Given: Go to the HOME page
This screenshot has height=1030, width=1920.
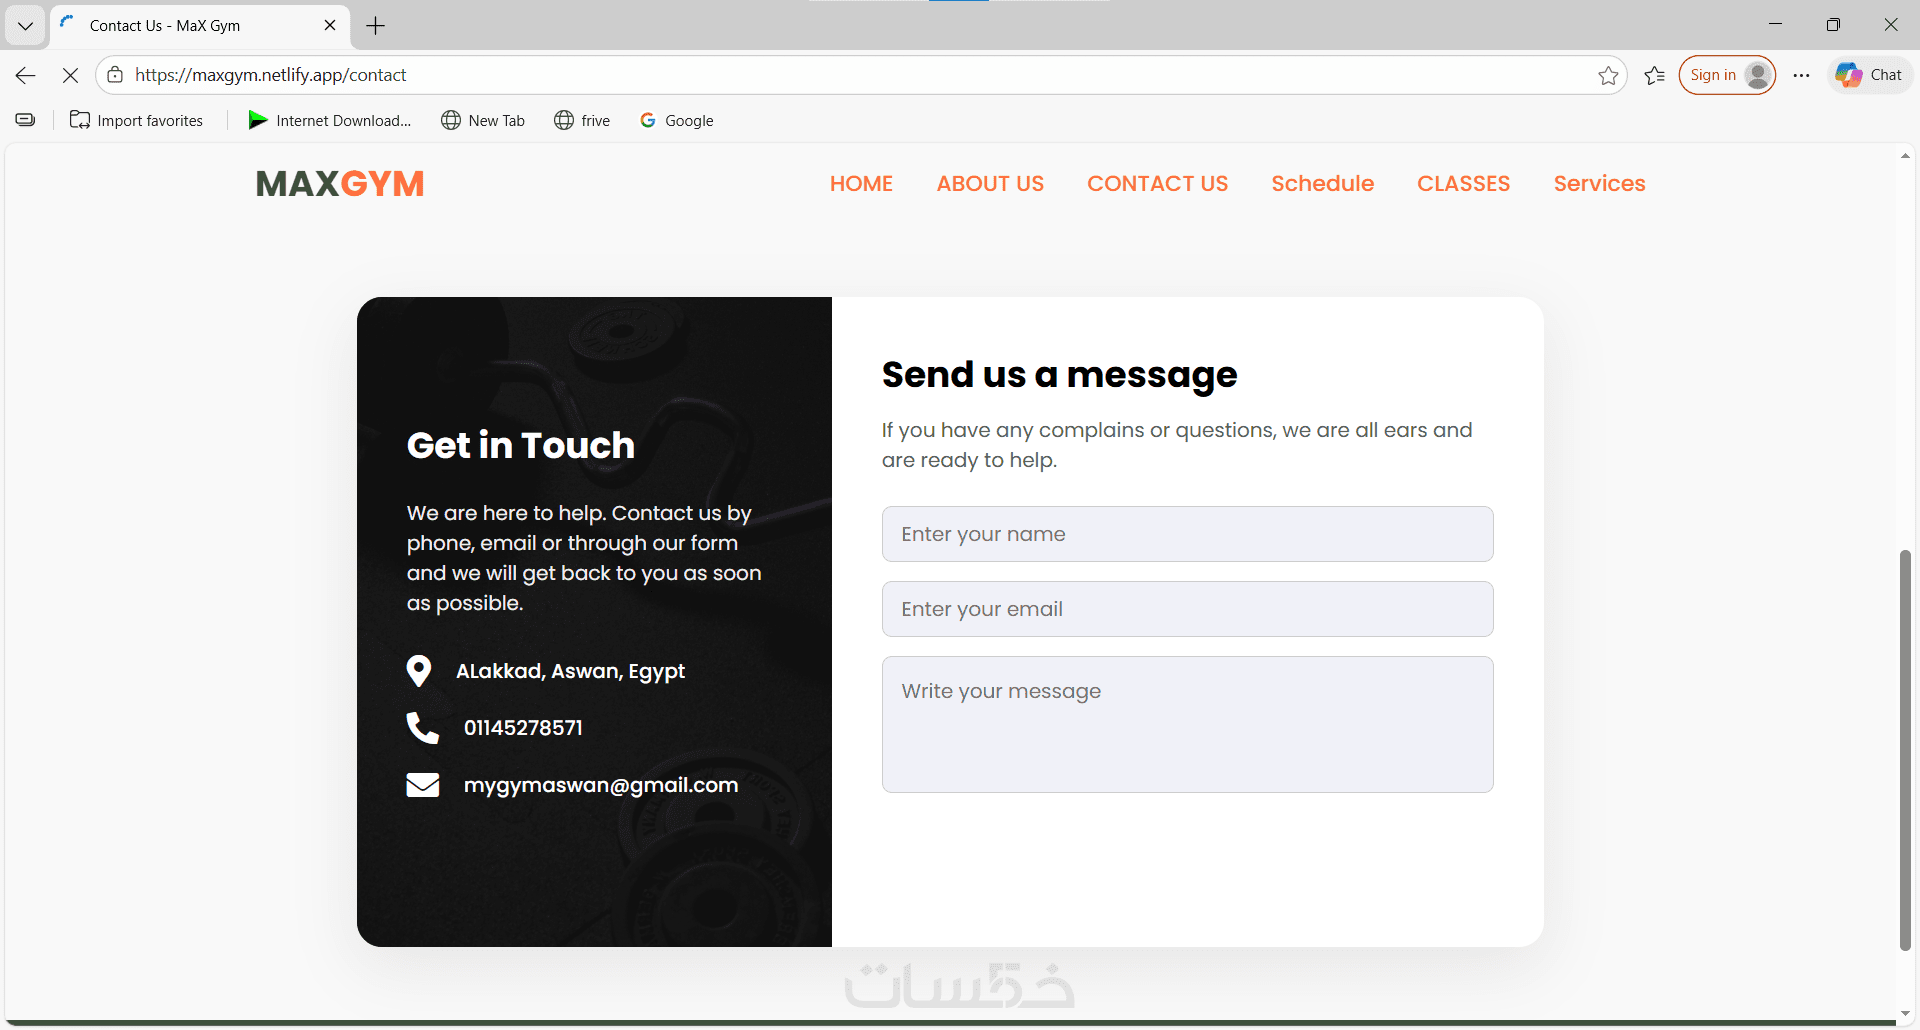Looking at the screenshot, I should click(861, 184).
